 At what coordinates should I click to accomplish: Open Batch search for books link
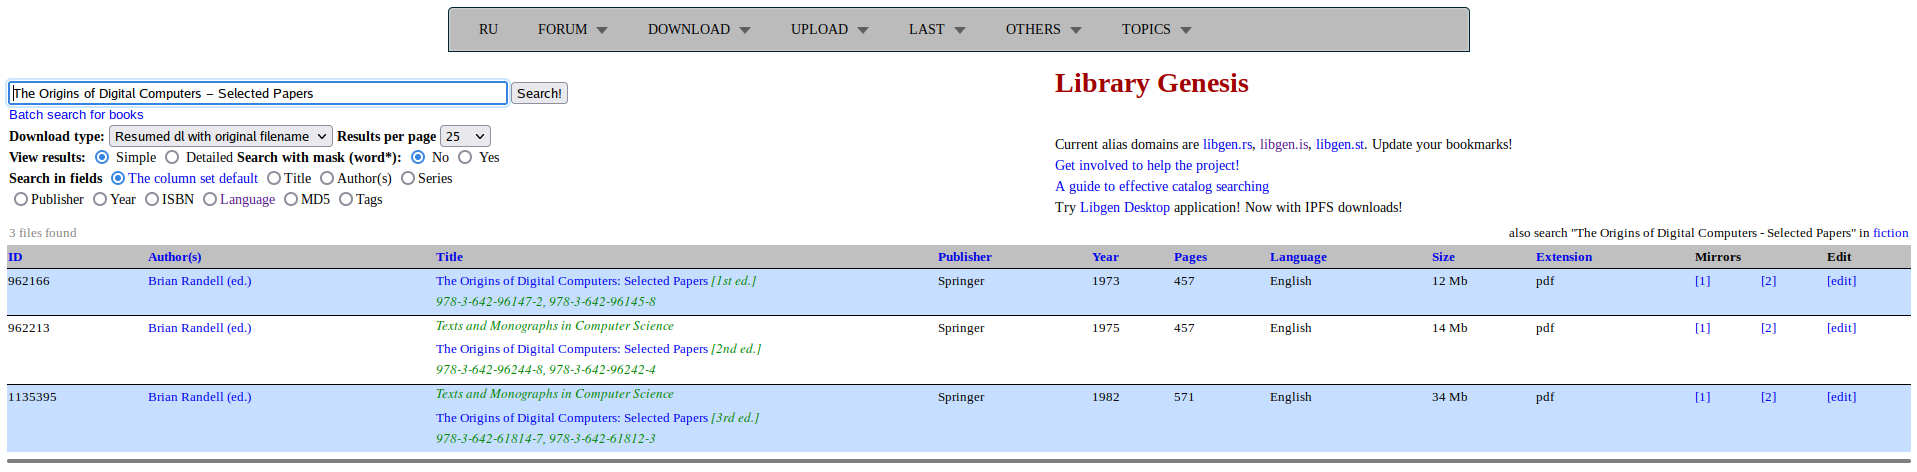click(76, 115)
